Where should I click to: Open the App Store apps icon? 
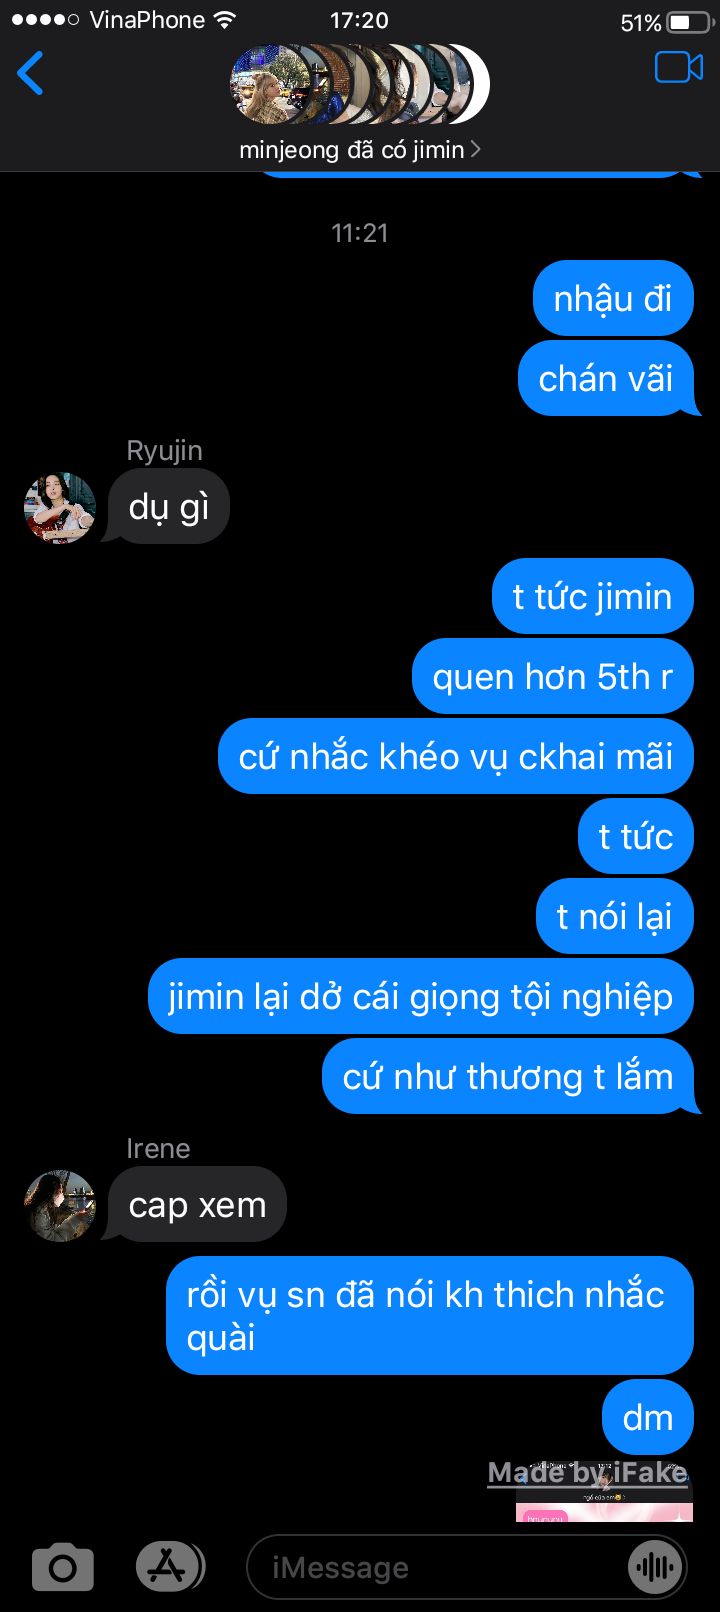pos(169,1567)
